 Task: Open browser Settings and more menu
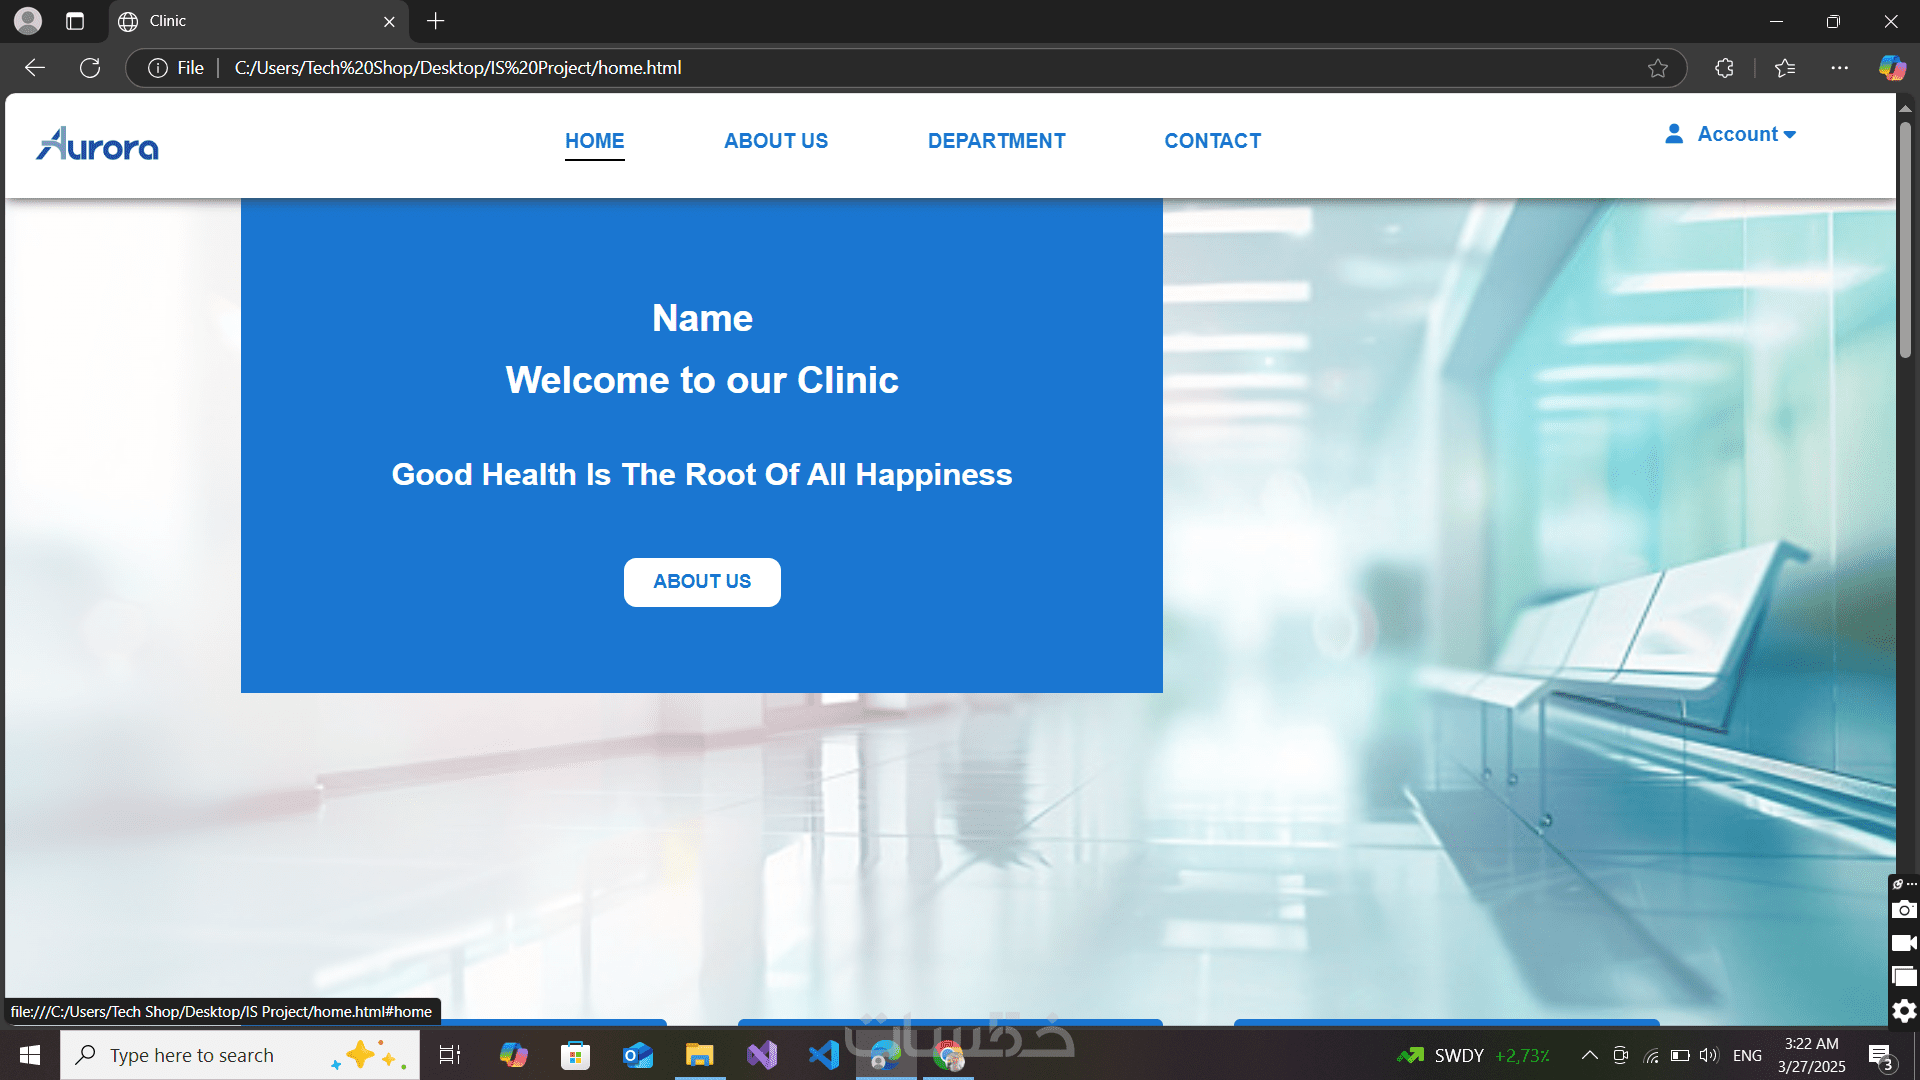pos(1839,68)
